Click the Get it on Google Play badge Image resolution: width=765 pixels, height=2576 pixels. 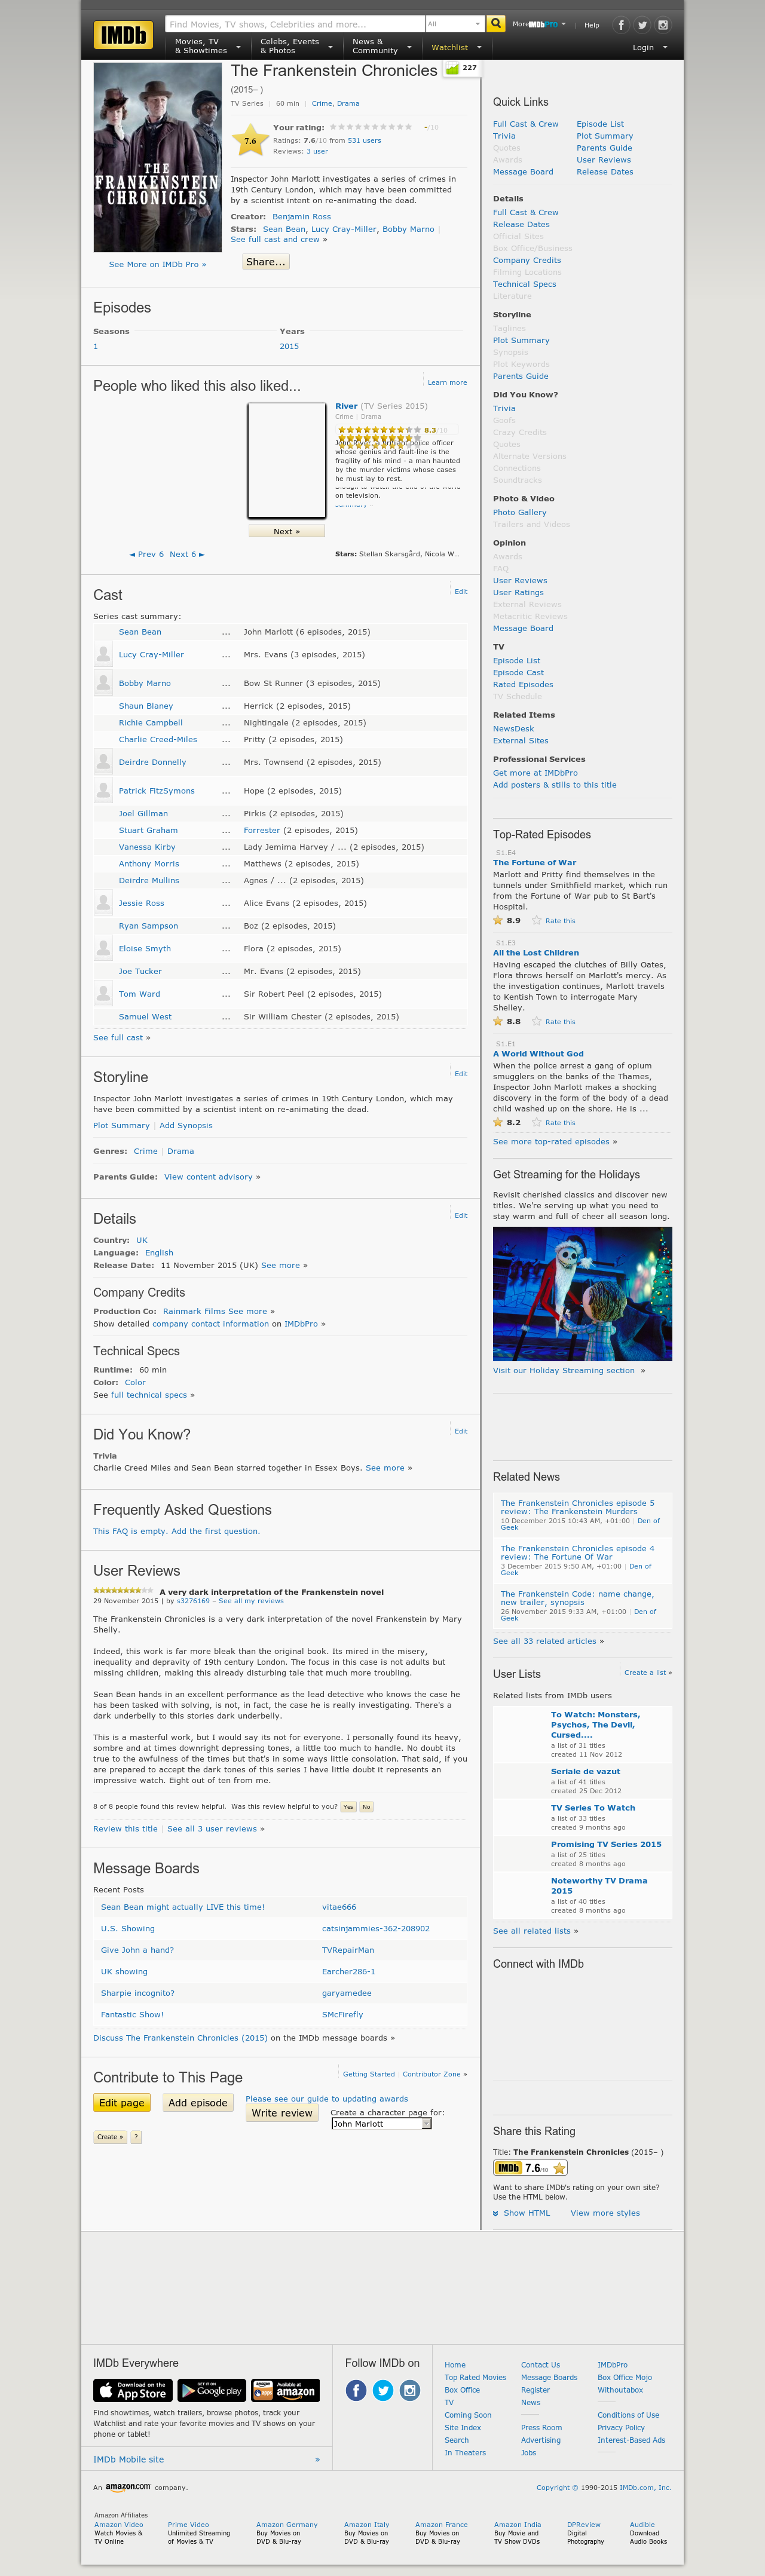pos(211,2390)
